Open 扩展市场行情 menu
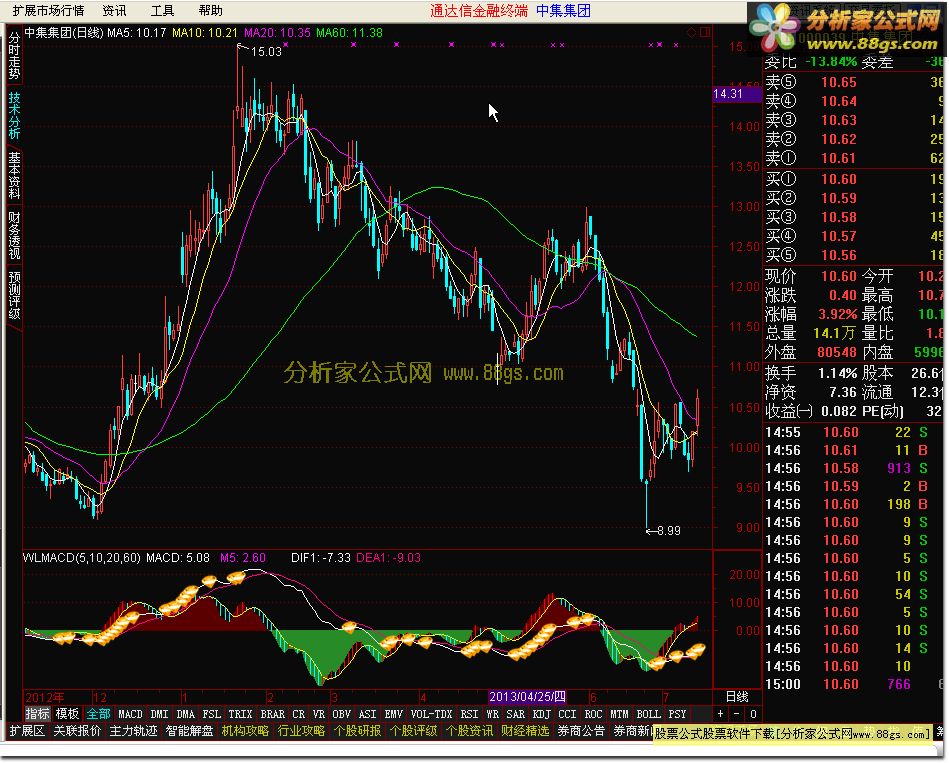Image resolution: width=949 pixels, height=763 pixels. (48, 10)
